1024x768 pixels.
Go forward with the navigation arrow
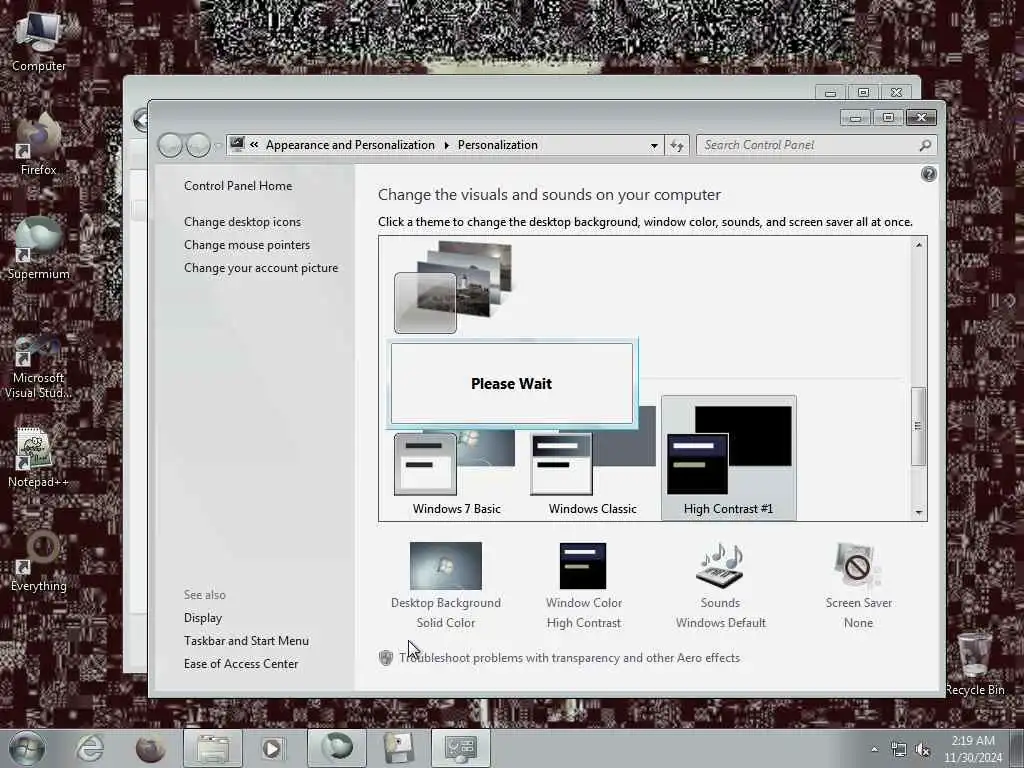pyautogui.click(x=198, y=145)
